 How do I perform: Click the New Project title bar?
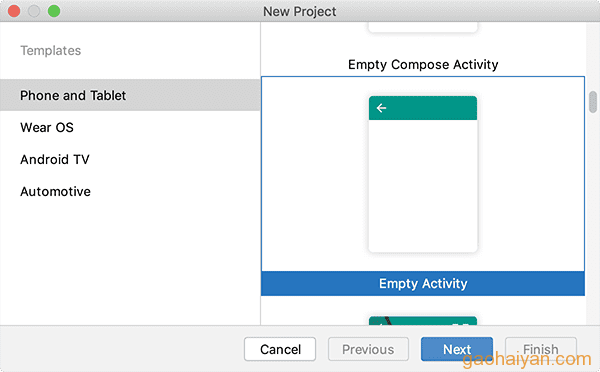300,11
